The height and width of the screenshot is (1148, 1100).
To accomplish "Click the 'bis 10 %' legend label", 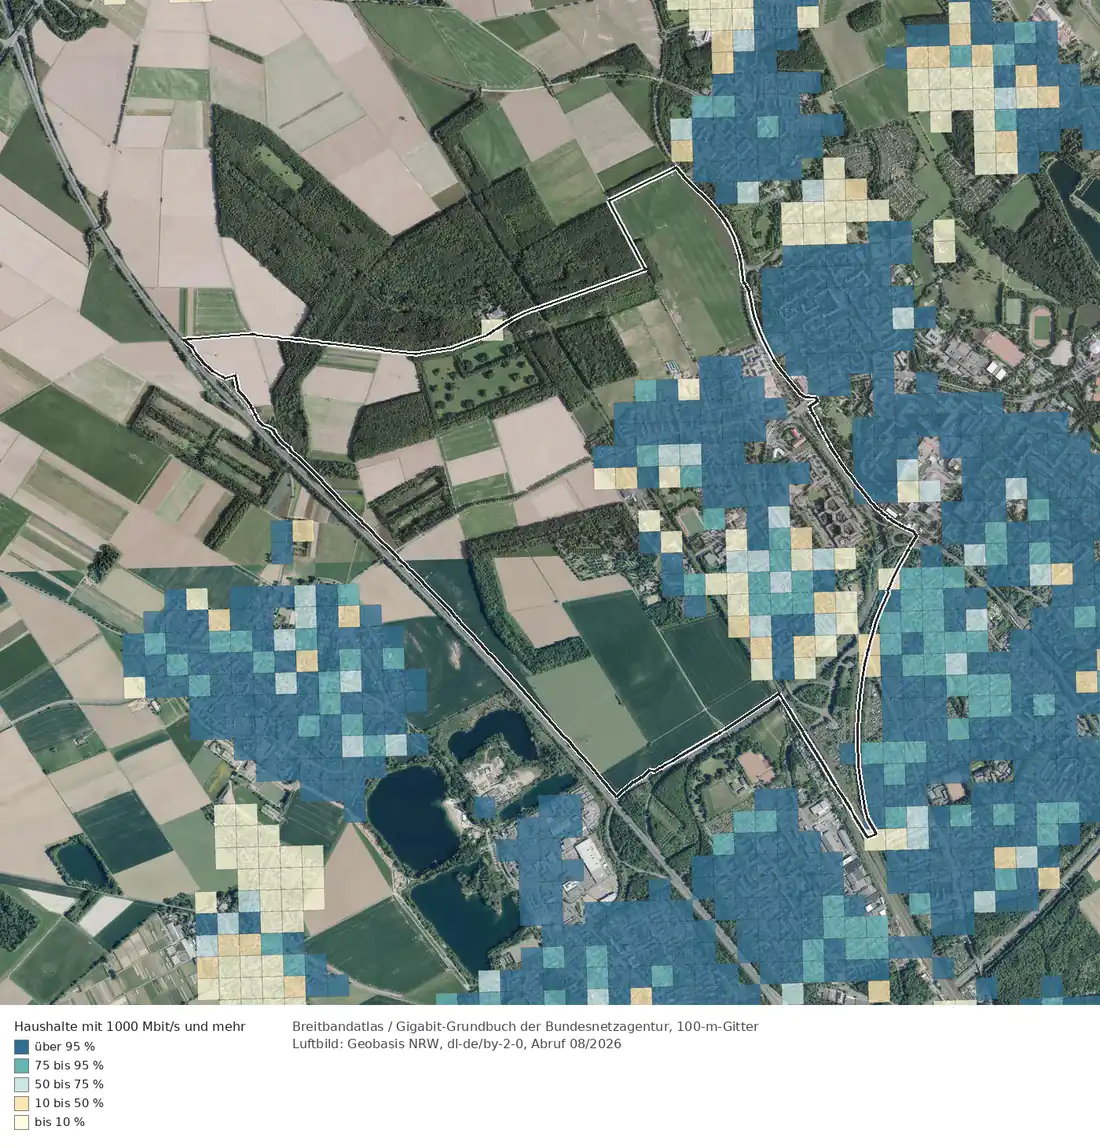I will coord(59,1122).
